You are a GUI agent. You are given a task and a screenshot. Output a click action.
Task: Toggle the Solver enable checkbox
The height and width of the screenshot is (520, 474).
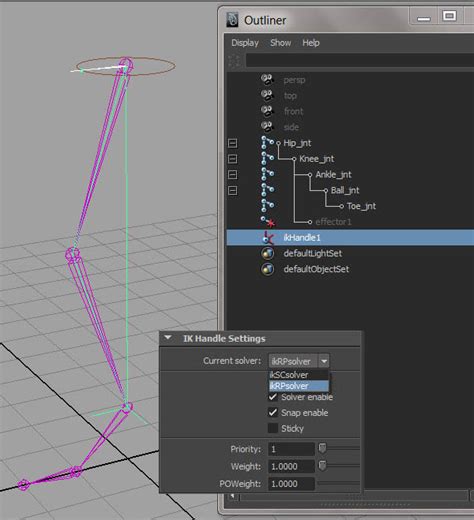273,397
